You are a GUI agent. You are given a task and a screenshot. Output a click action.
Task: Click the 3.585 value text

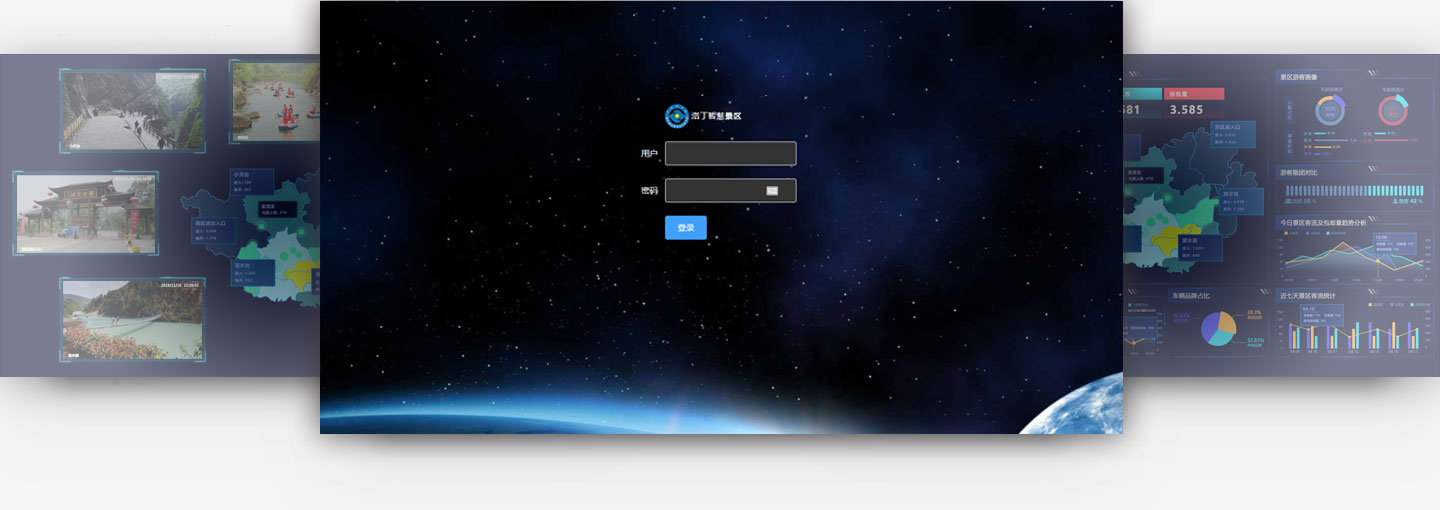(x=1186, y=110)
